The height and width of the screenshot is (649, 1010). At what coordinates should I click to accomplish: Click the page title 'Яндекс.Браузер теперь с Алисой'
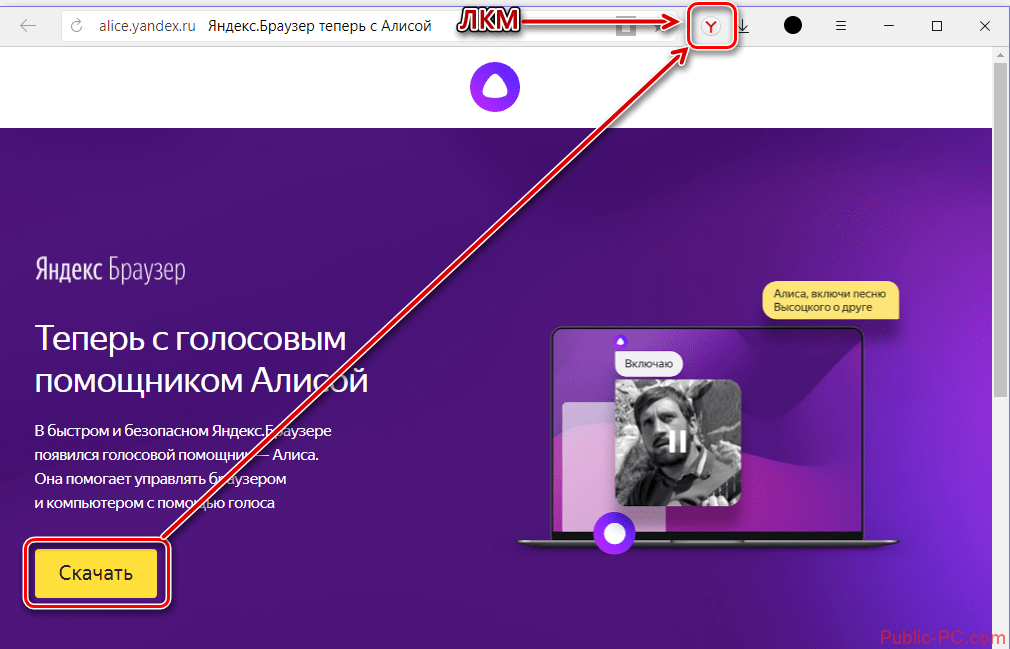(319, 26)
